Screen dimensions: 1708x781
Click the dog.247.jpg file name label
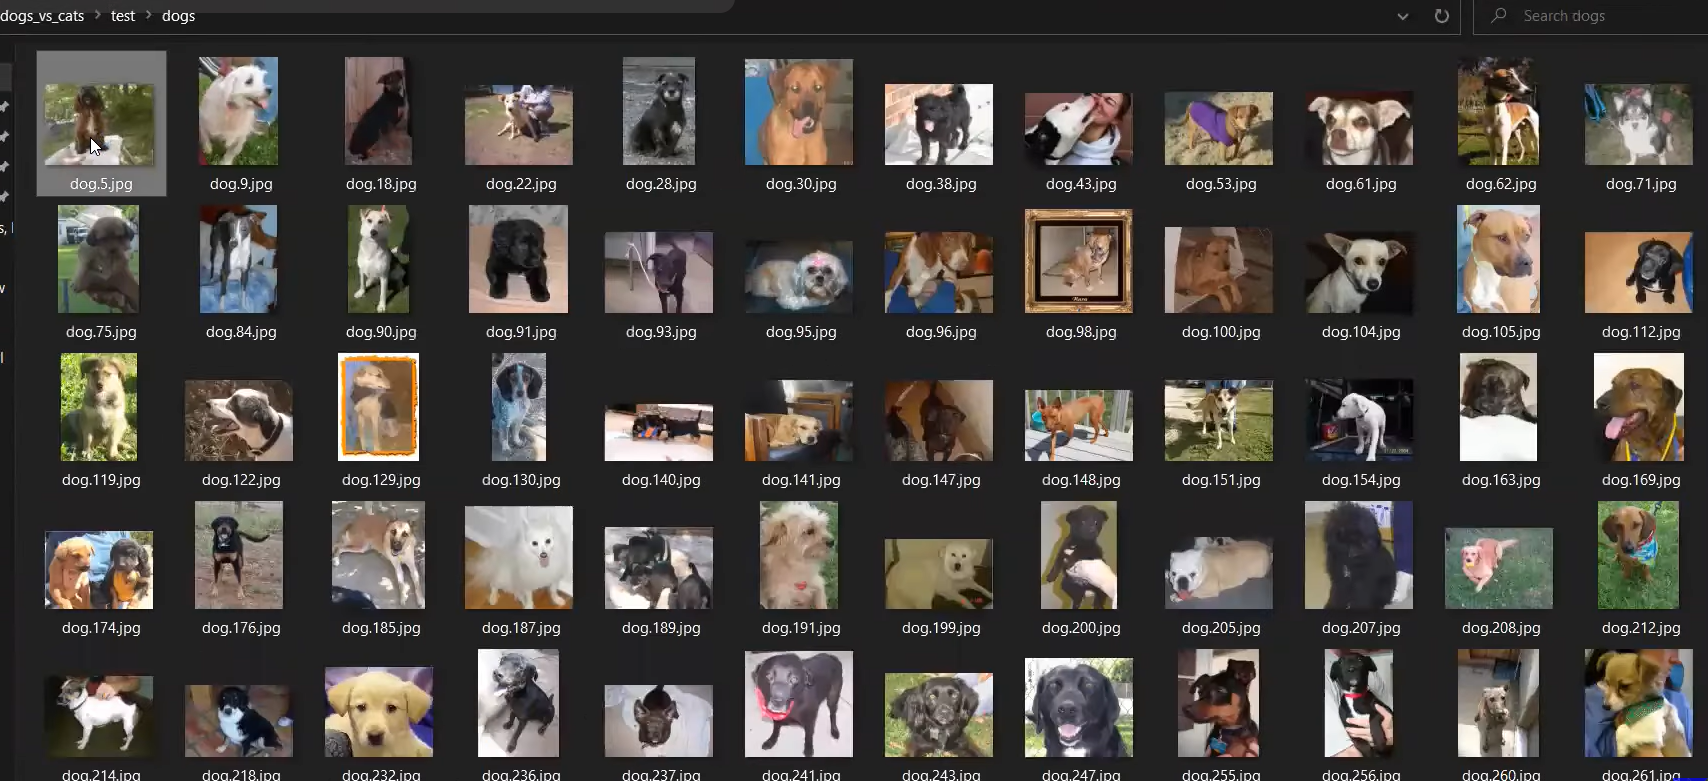click(x=1081, y=774)
